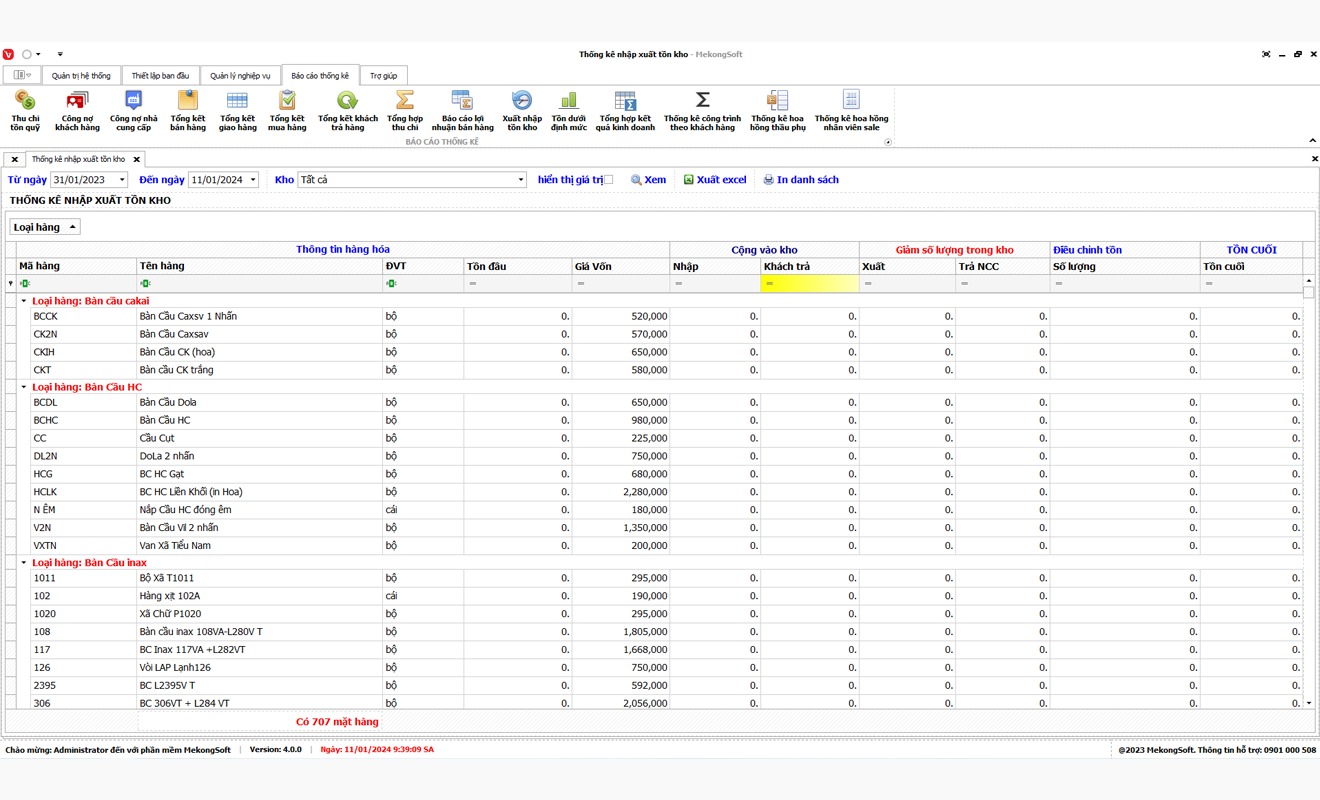Click the Loại hàng group-by sort header

[44, 227]
